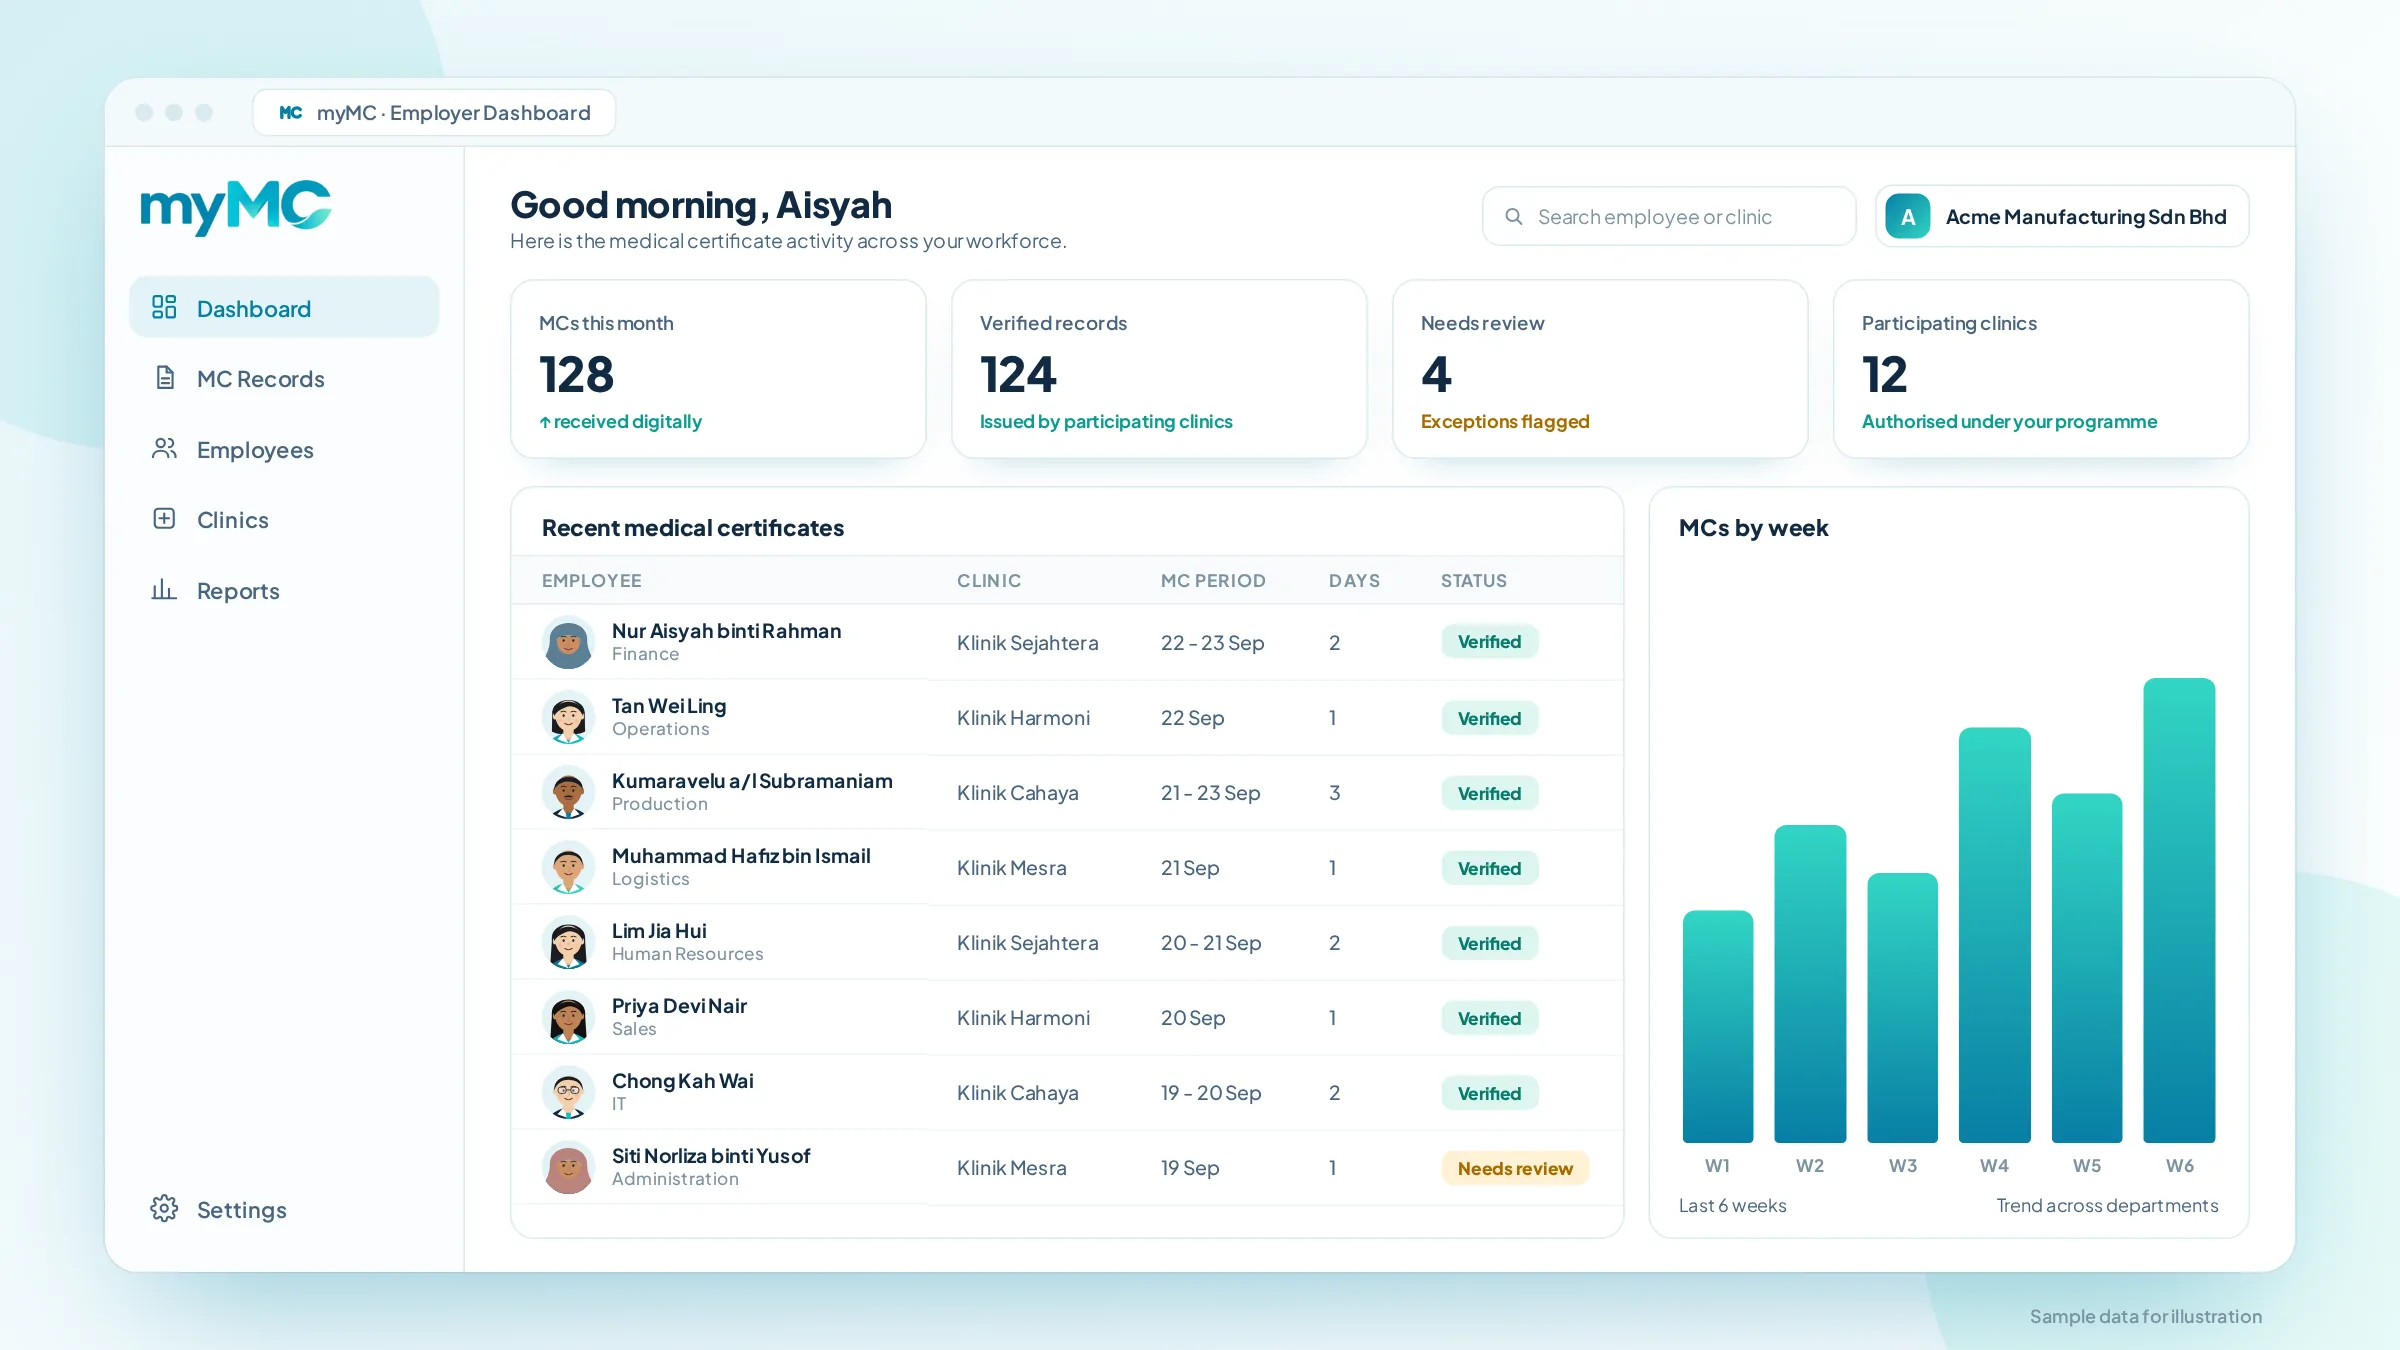
Task: Click 'Klinik Harmoni' in Tan Wei Ling's row
Action: (1023, 718)
